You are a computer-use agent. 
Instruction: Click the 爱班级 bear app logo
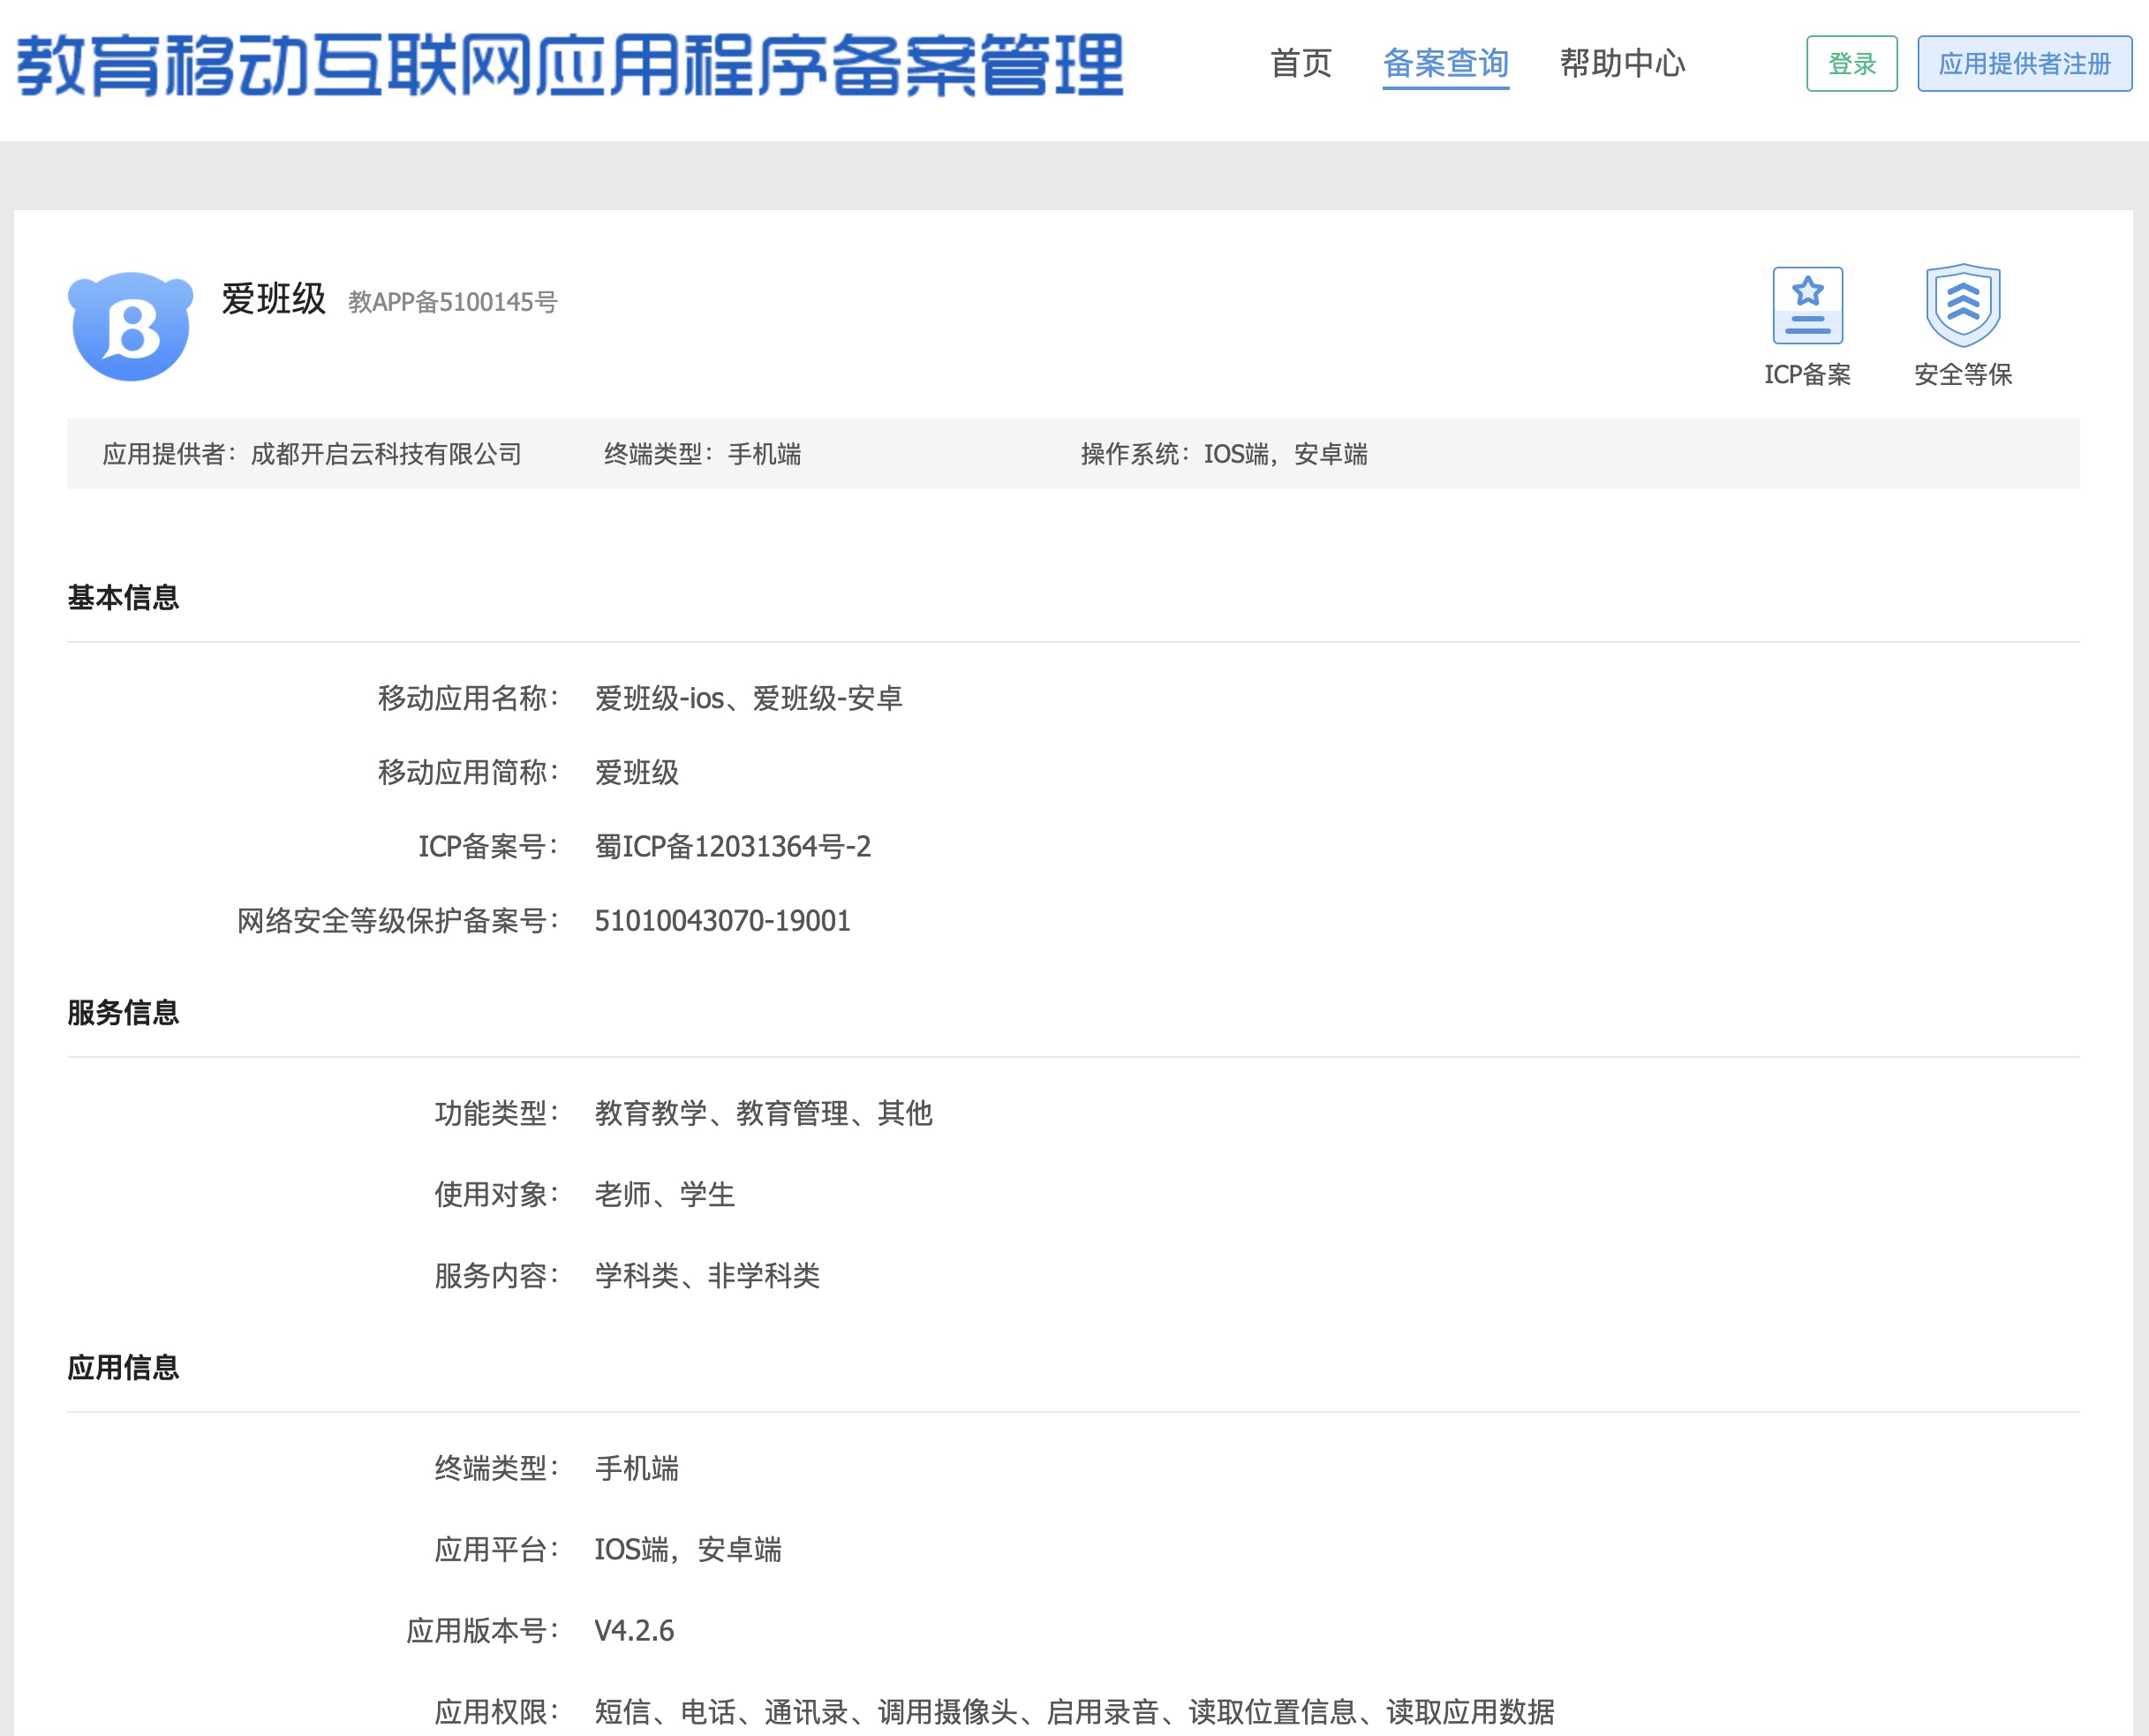130,325
